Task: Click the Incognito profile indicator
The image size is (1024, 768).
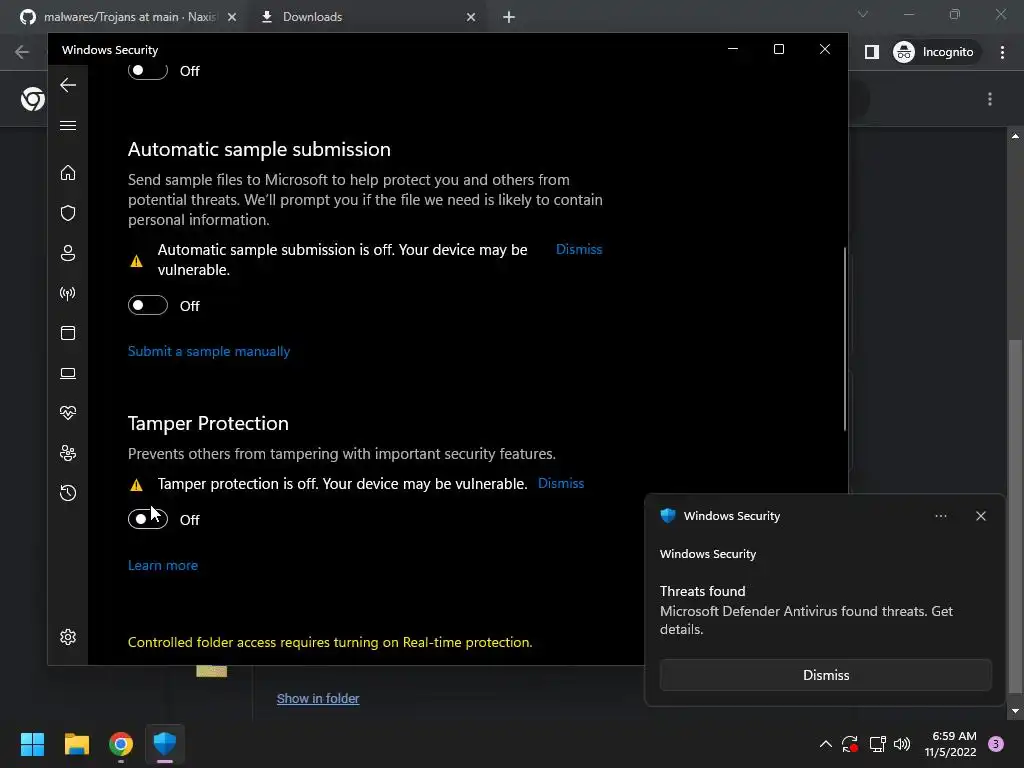Action: [934, 52]
